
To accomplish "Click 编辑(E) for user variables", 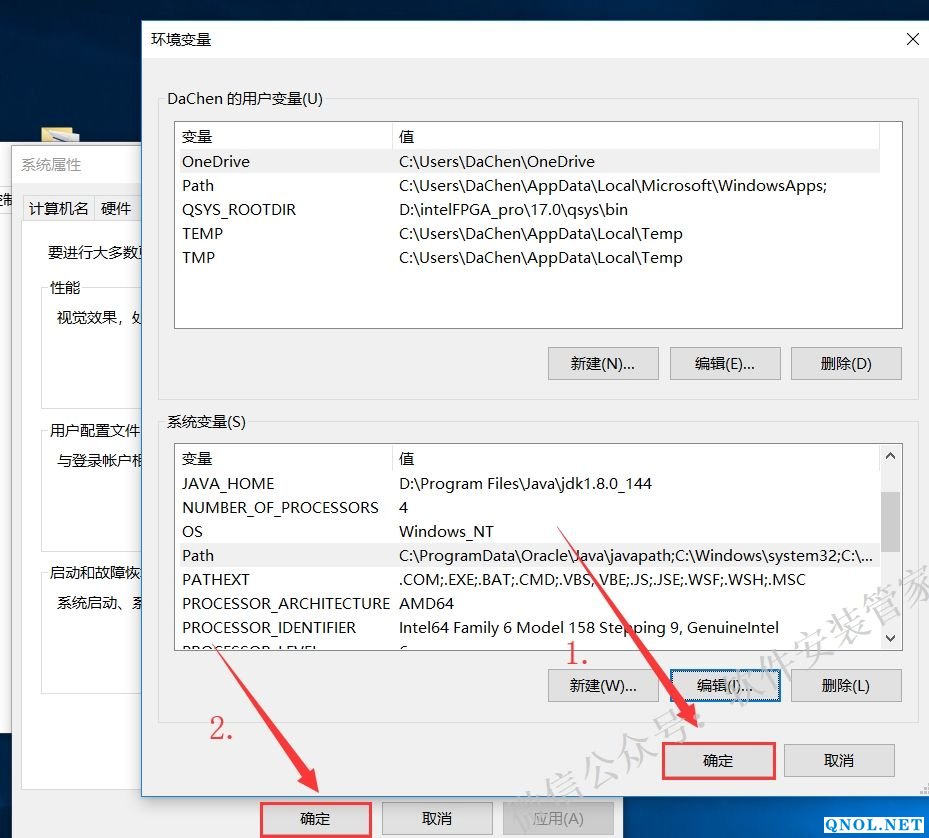I will [725, 364].
